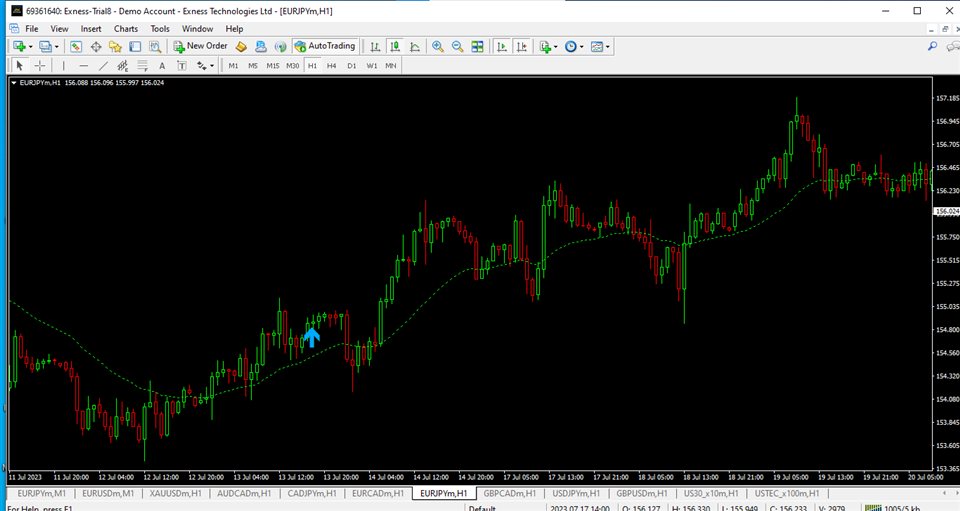Draw a horizontal line tool
This screenshot has width=960, height=511.
[x=83, y=65]
